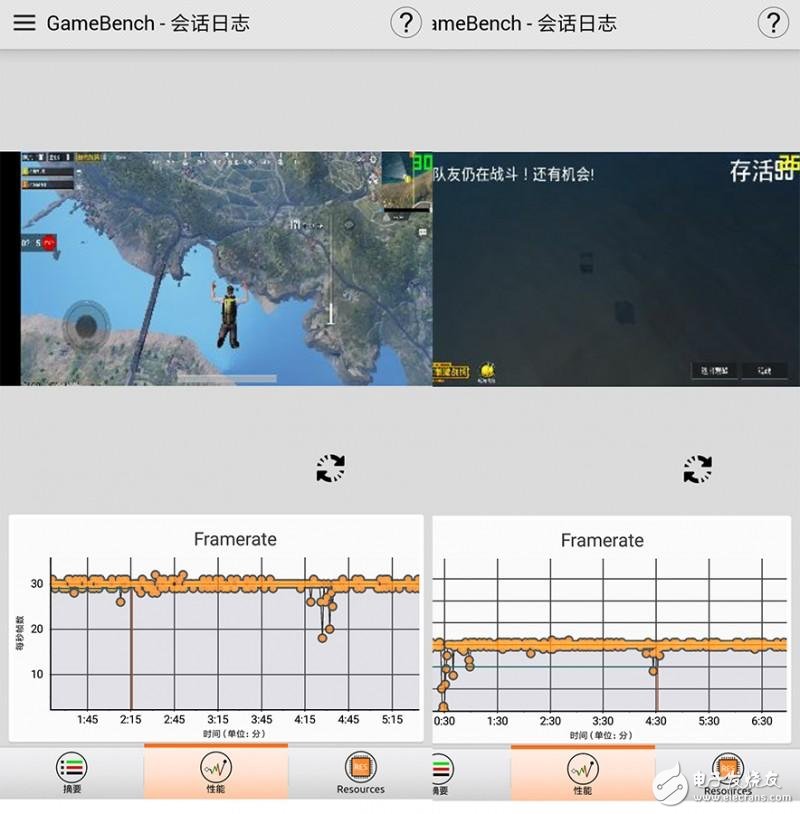Click the lowest framerate dip point near 4:30 on left chart
This screenshot has height=814, width=800.
coord(322,638)
